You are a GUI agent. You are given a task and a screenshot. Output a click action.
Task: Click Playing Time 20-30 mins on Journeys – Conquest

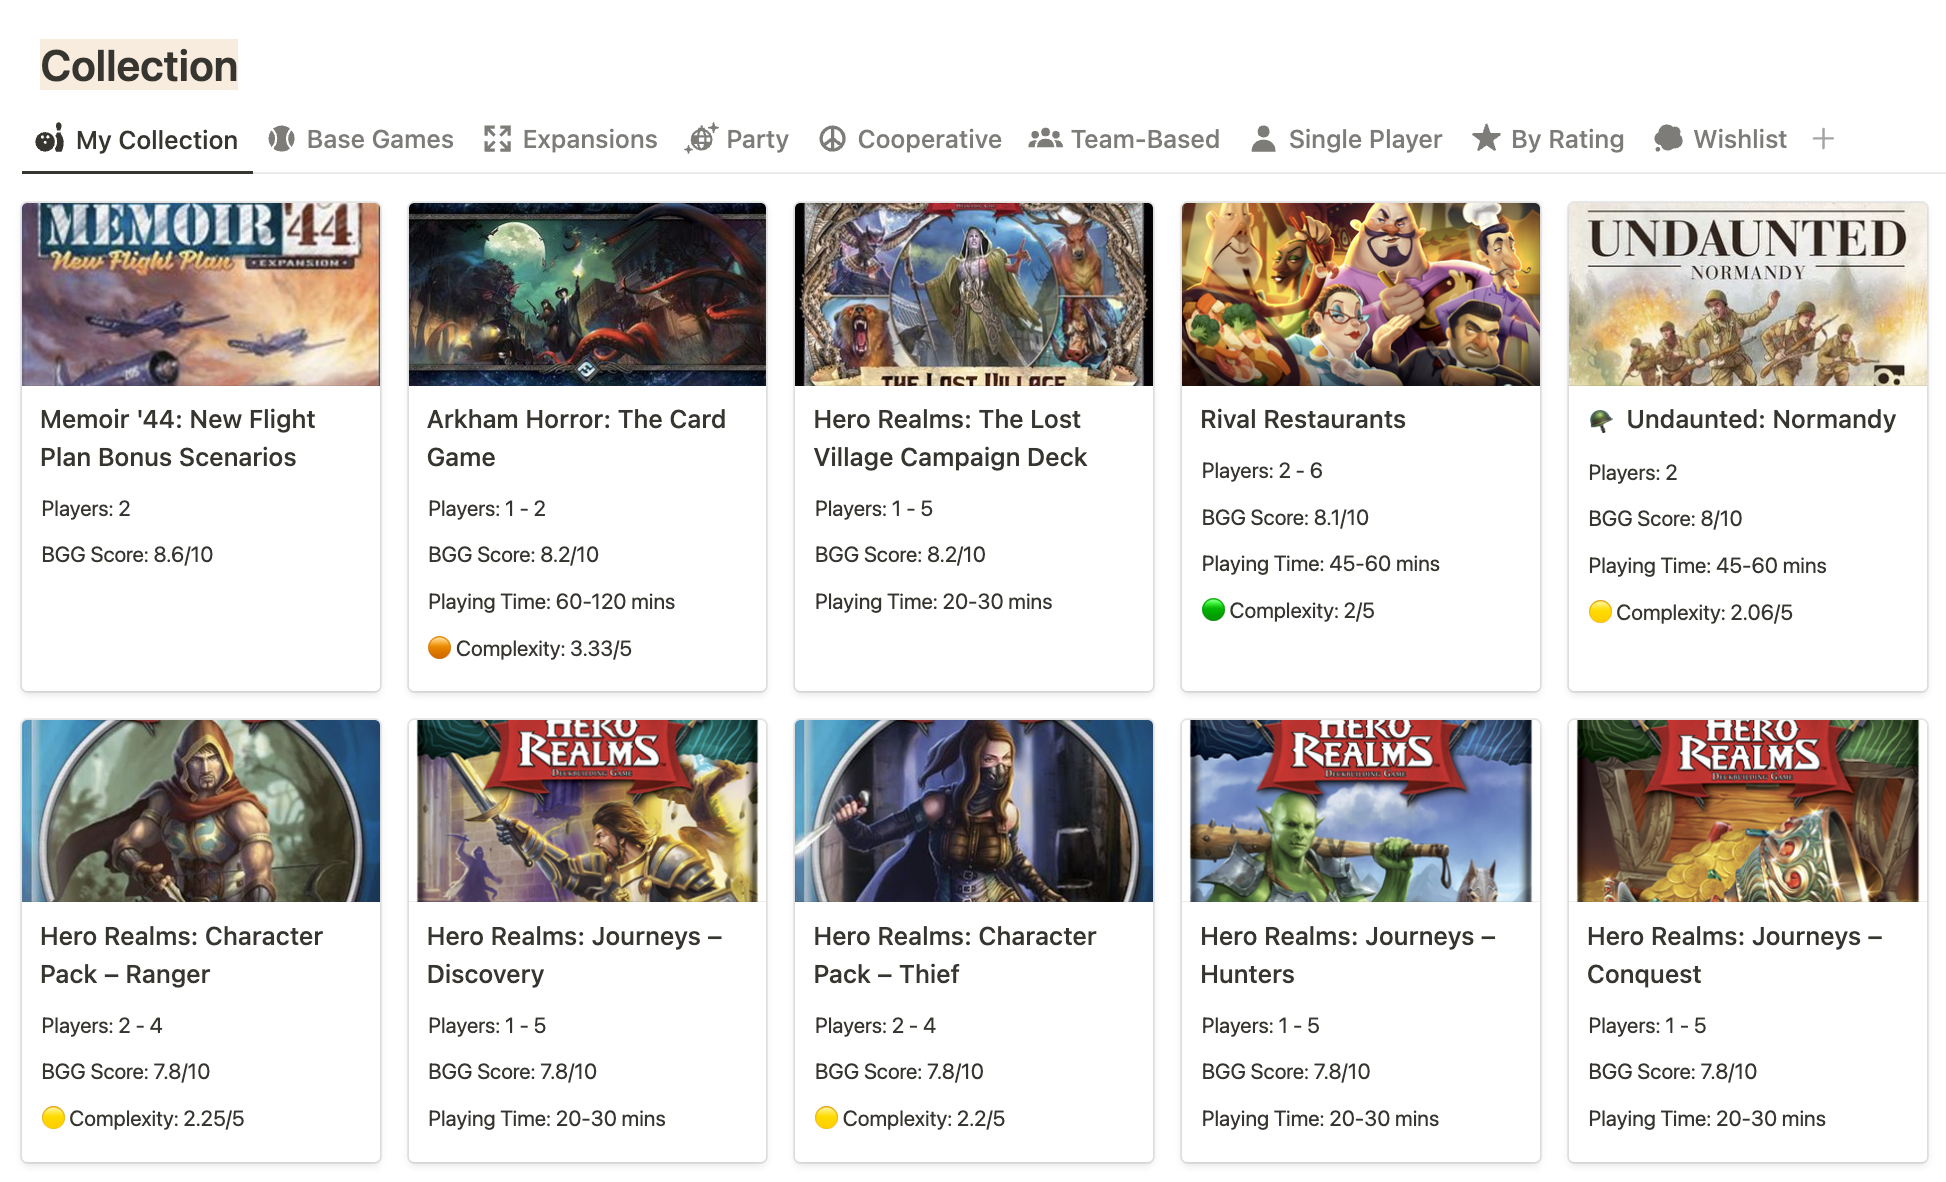[1707, 1118]
